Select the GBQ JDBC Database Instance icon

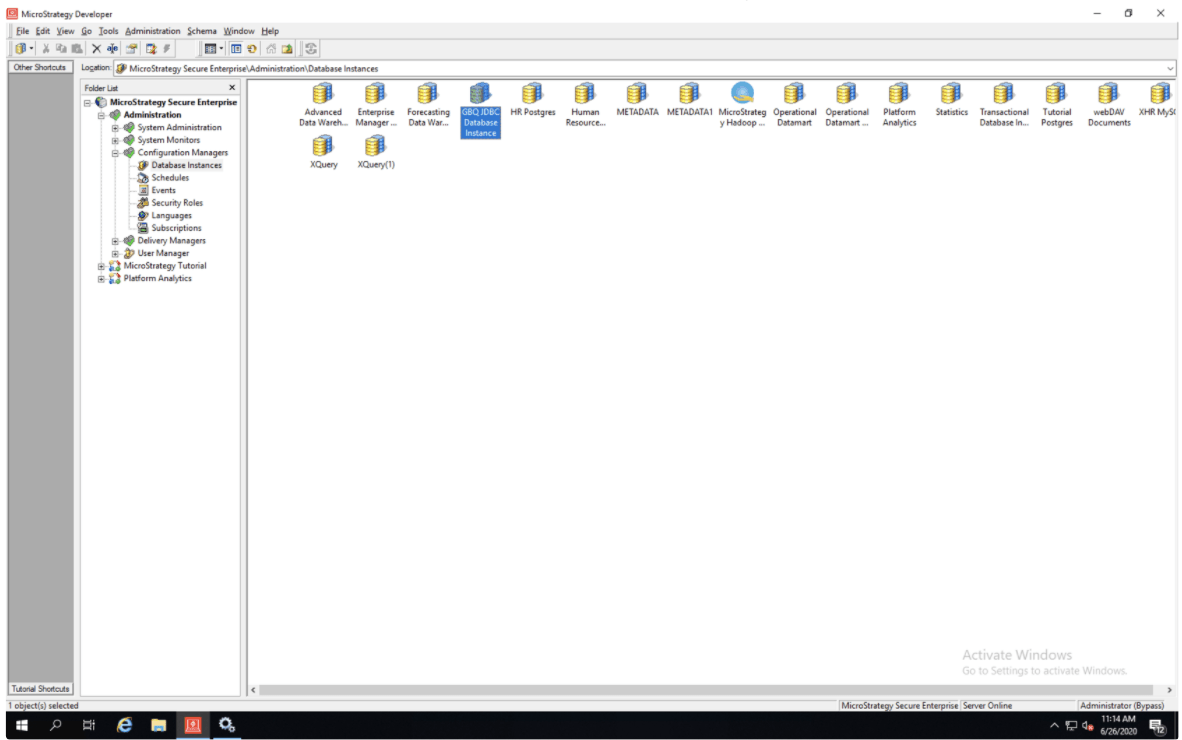click(480, 95)
